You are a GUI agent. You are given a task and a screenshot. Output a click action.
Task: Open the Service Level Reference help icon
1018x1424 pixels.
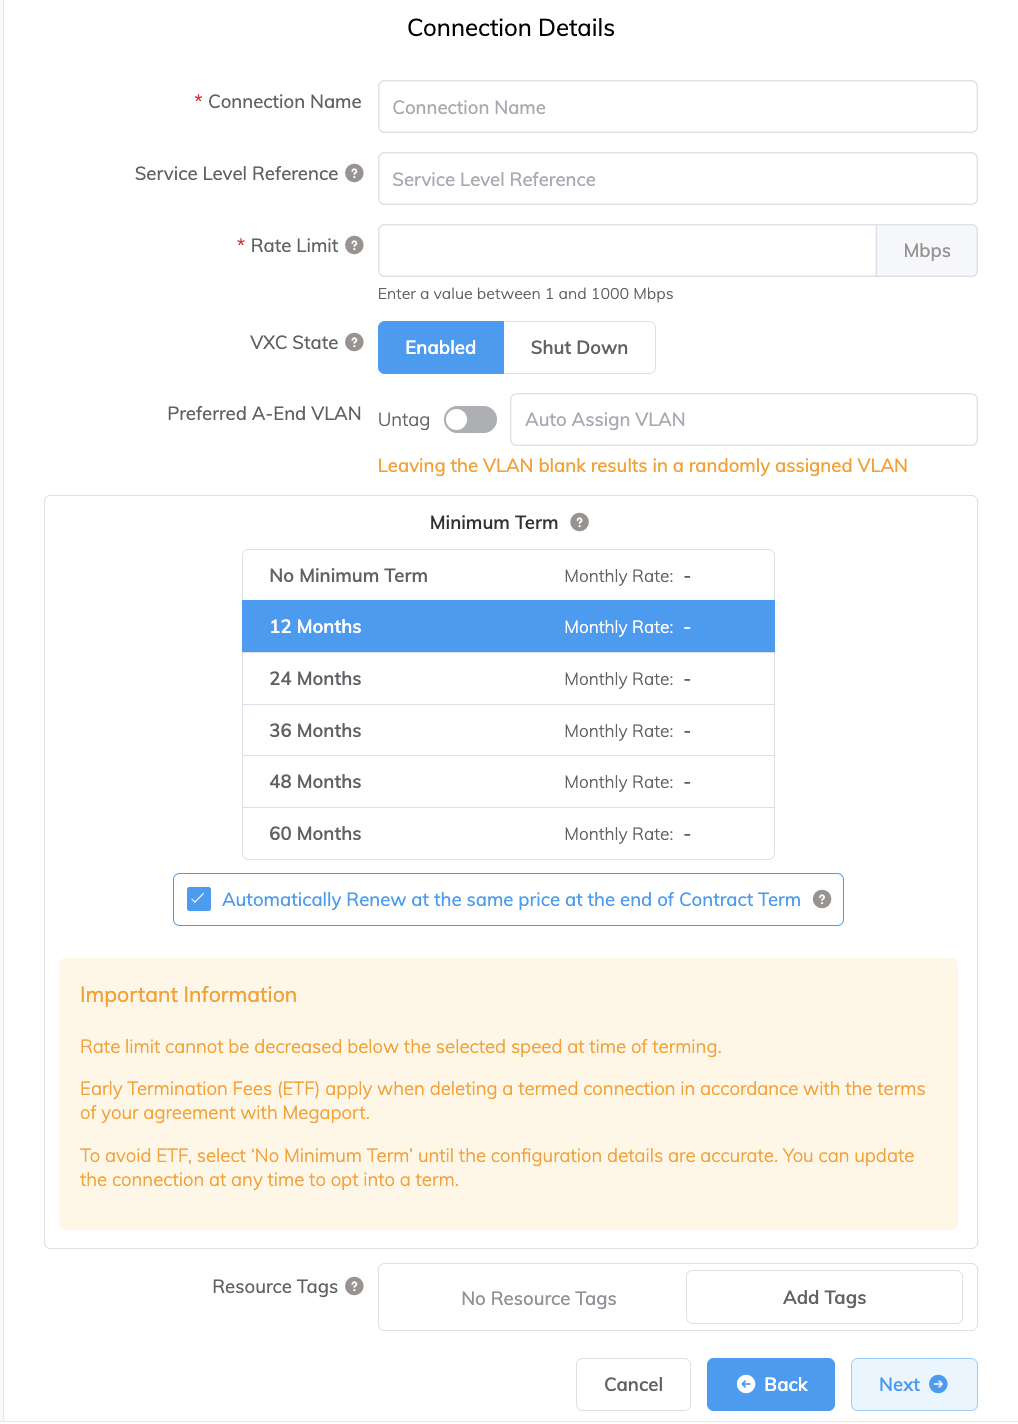pos(355,173)
